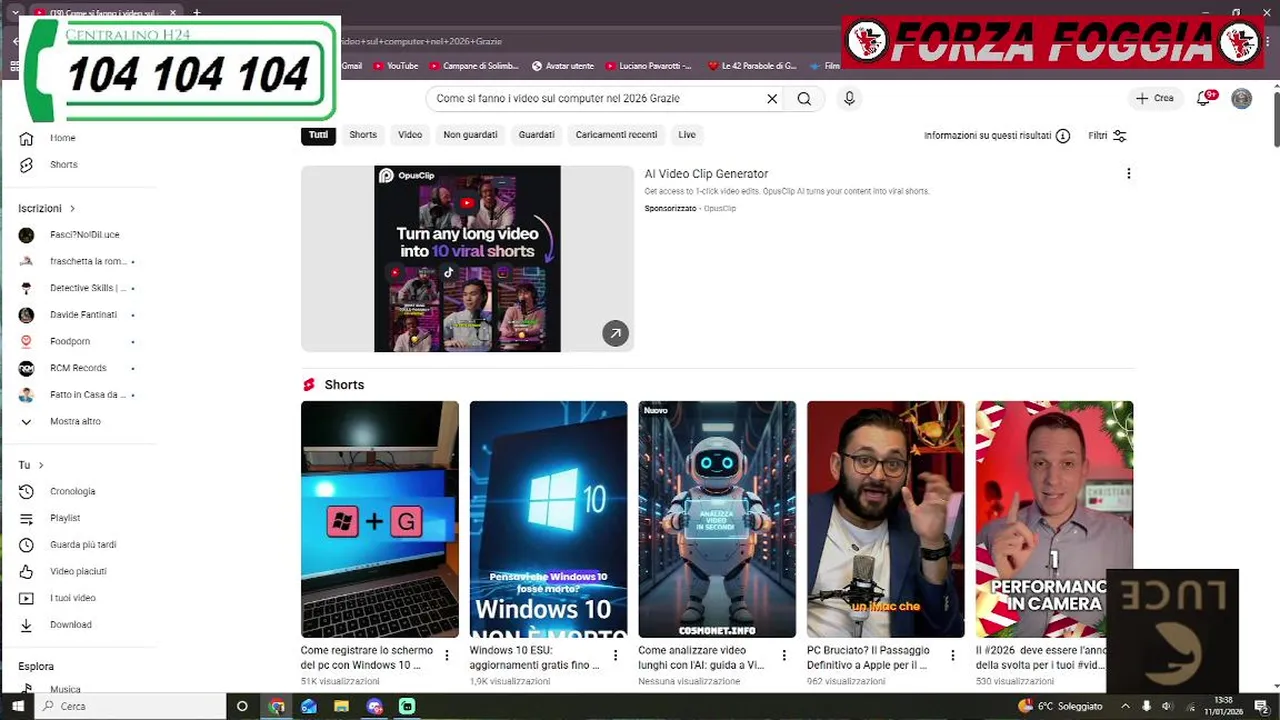The width and height of the screenshot is (1280, 720).
Task: Open the PC Bruciato short thumbnail
Action: (886, 519)
